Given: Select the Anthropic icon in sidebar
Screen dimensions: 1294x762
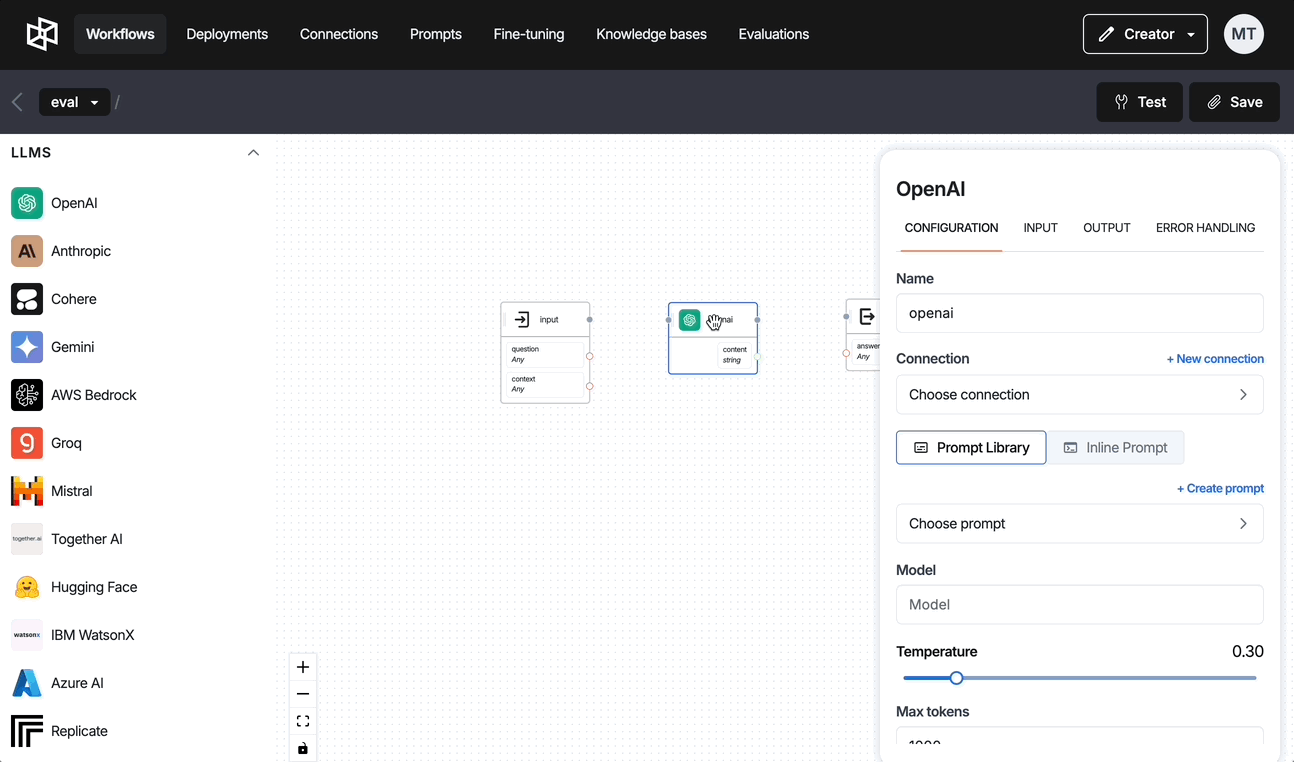Looking at the screenshot, I should point(27,251).
